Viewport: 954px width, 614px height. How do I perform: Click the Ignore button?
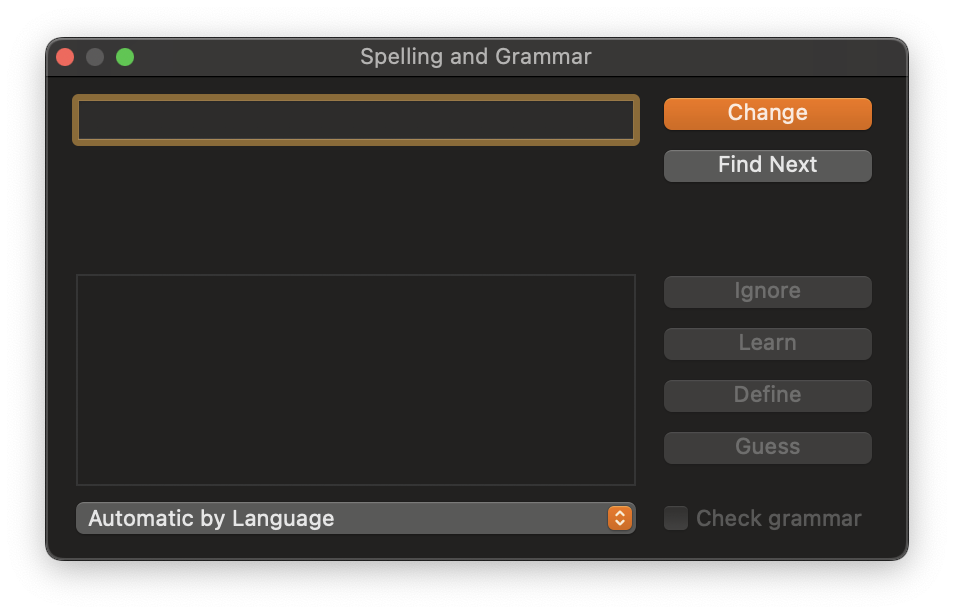click(767, 291)
